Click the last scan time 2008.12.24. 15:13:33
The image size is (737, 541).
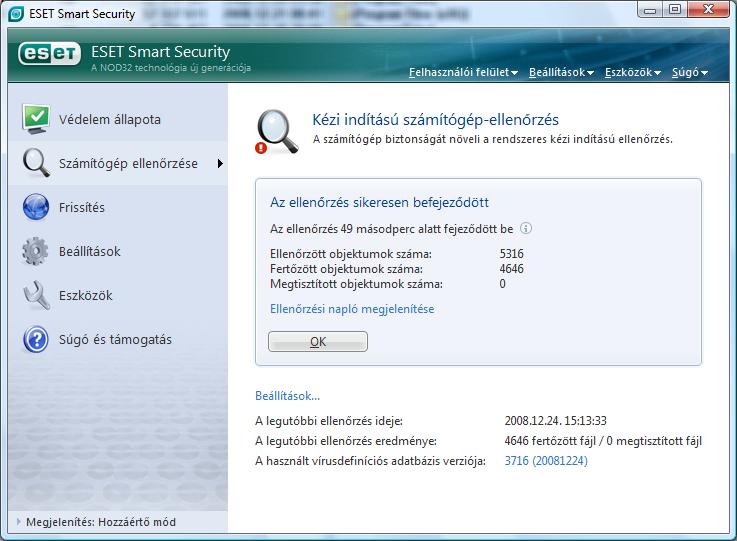[556, 421]
